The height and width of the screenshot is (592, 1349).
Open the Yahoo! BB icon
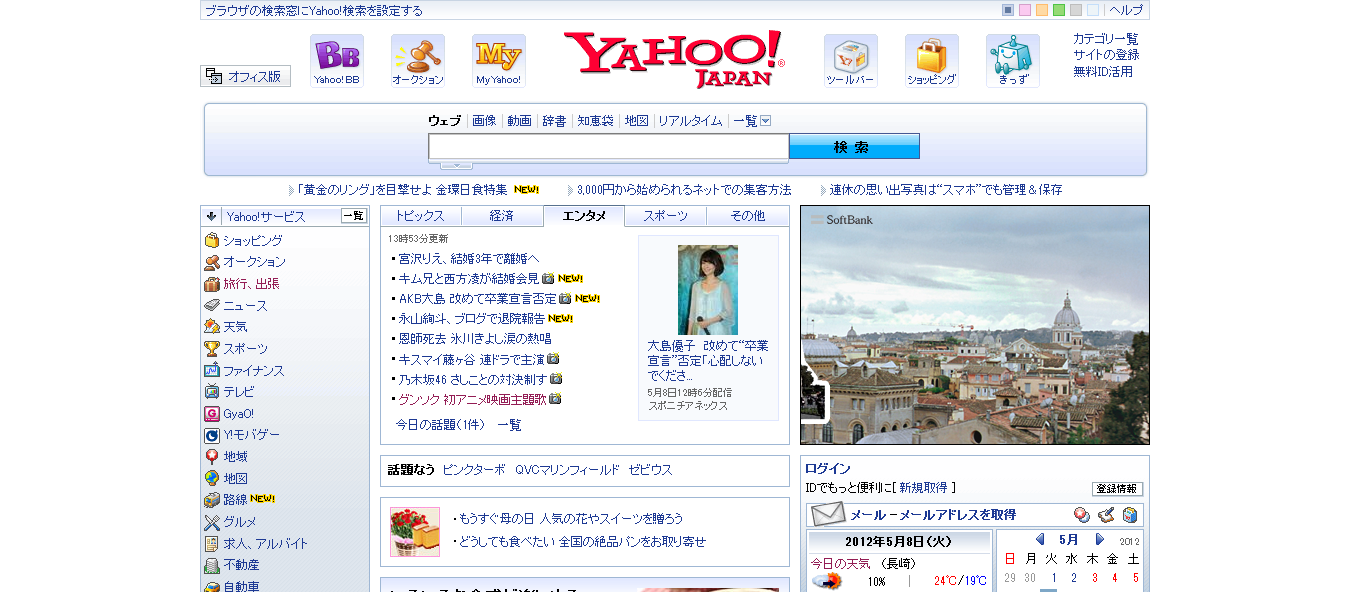click(337, 61)
